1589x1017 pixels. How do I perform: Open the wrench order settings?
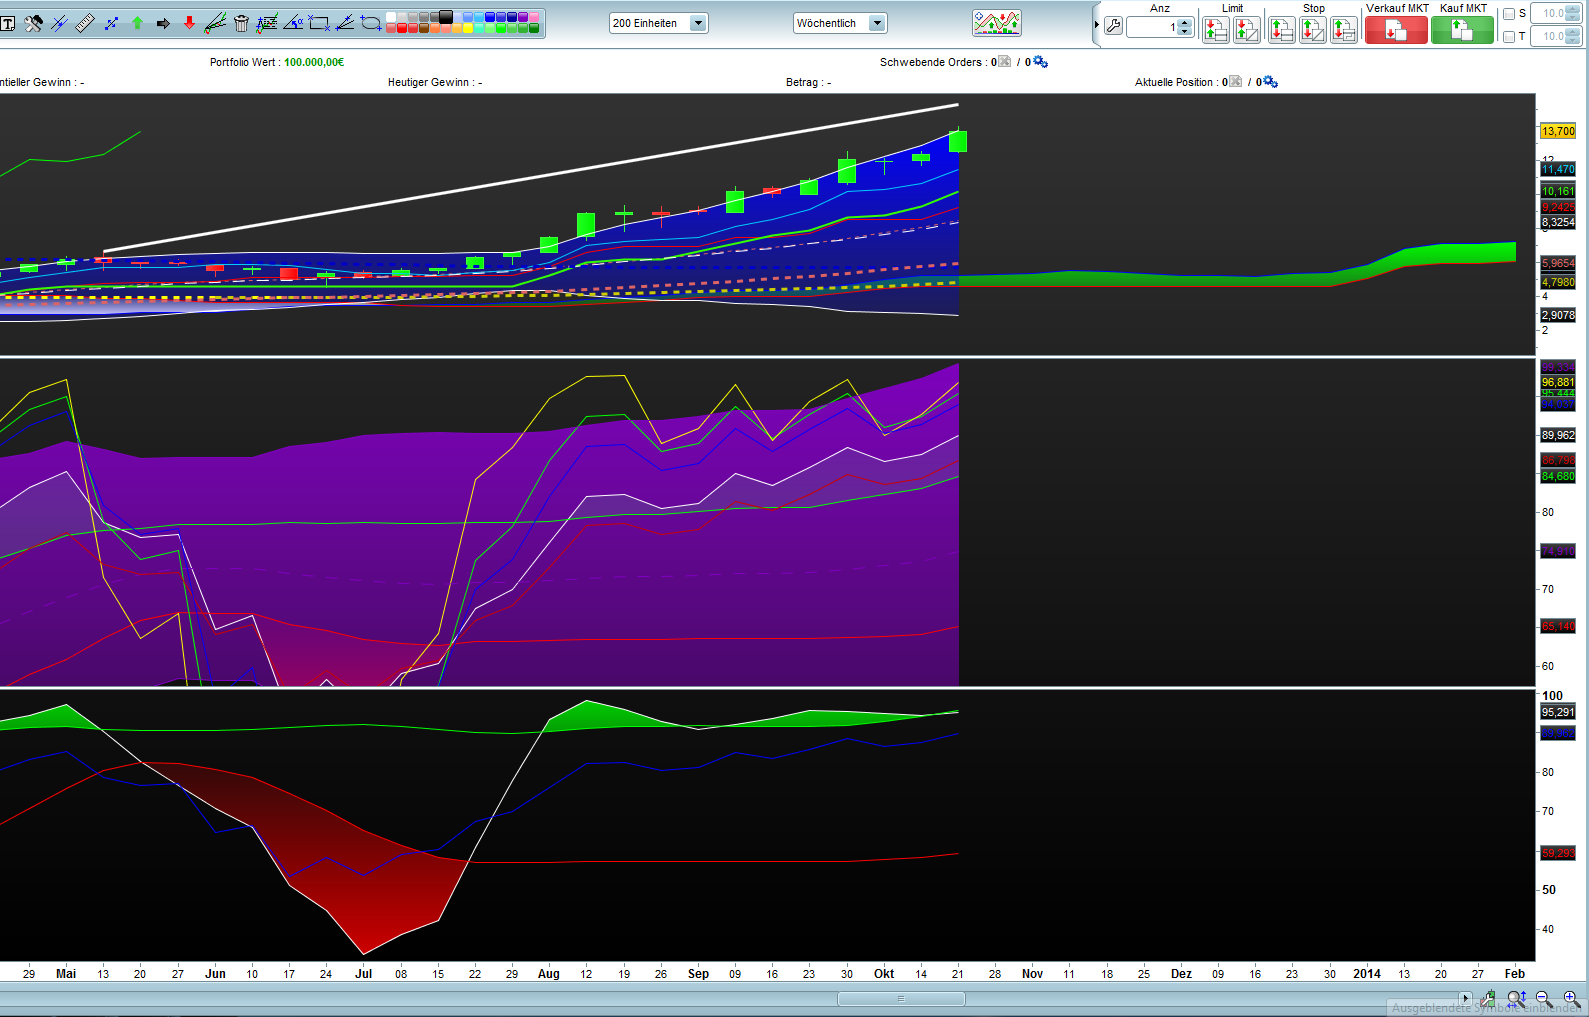(1113, 27)
